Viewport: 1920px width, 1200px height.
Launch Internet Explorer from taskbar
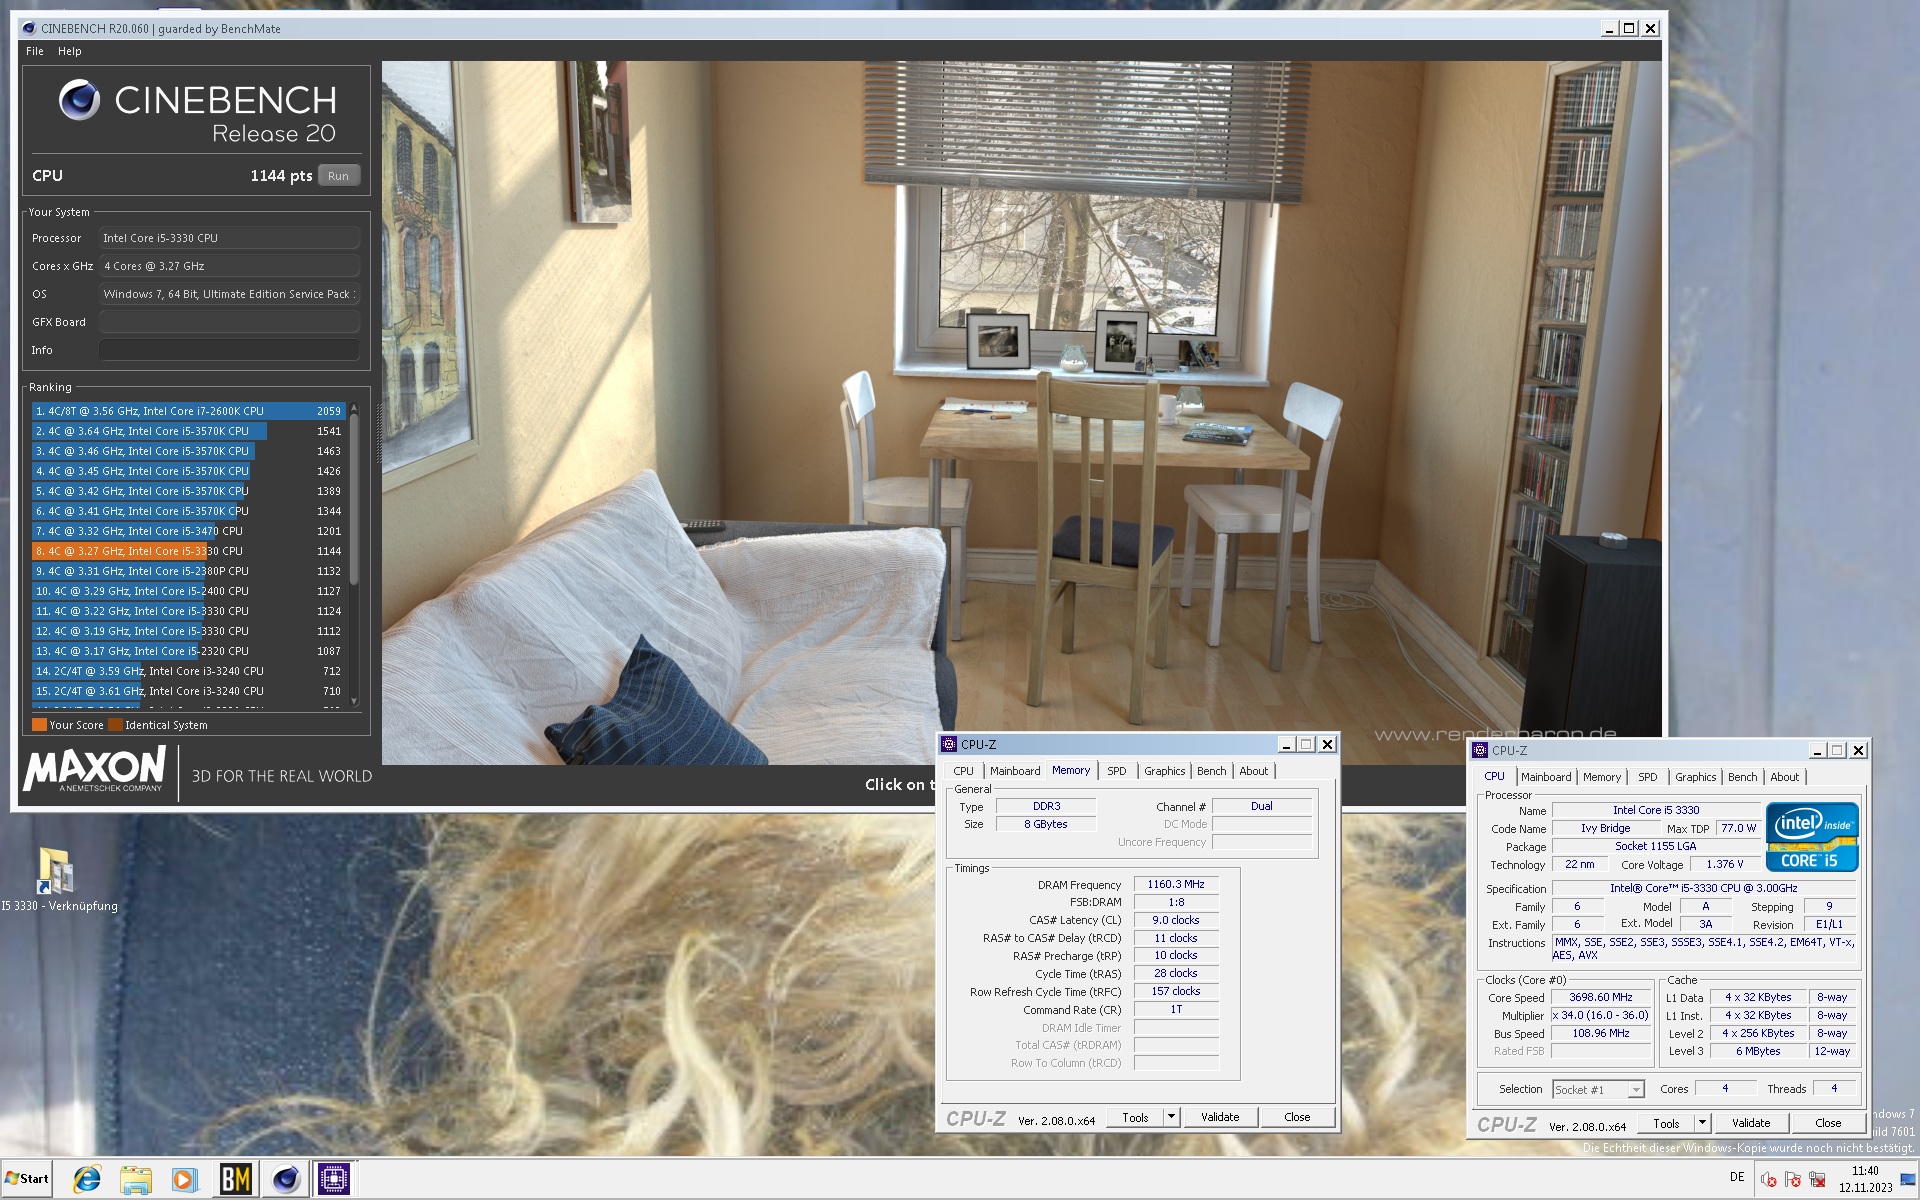pos(87,1180)
